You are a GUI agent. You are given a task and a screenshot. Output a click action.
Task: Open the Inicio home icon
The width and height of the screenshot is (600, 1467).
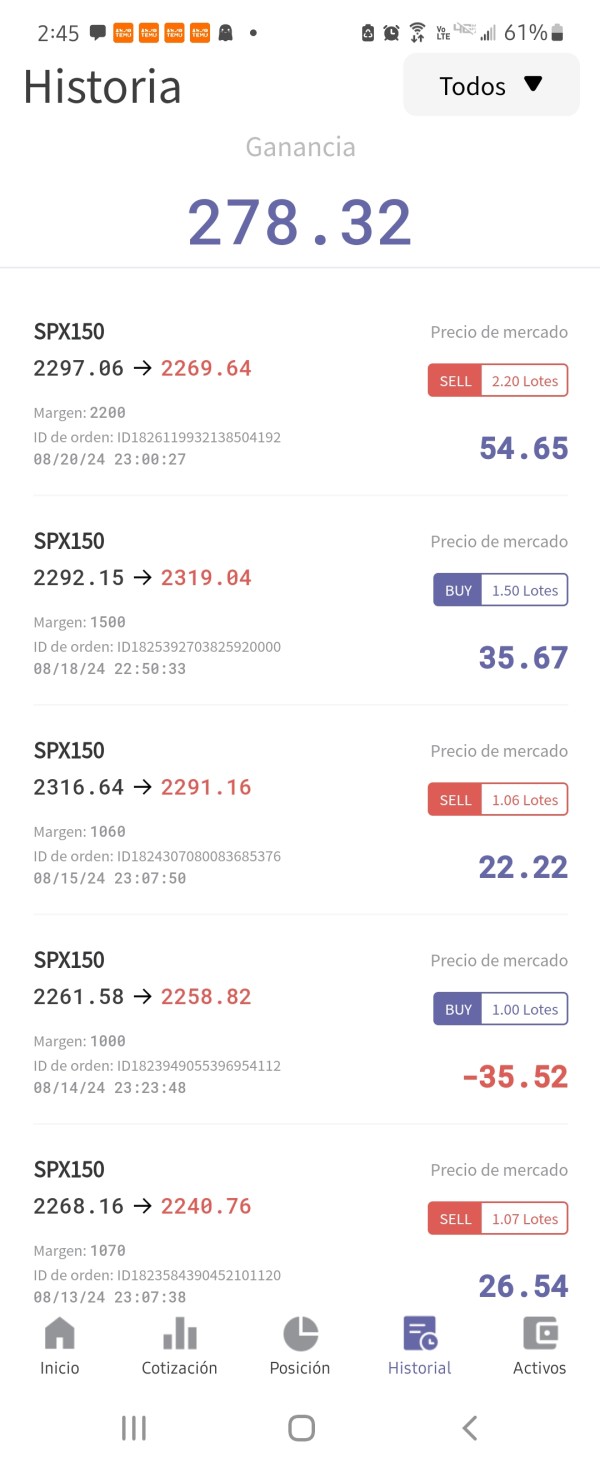pos(60,1334)
